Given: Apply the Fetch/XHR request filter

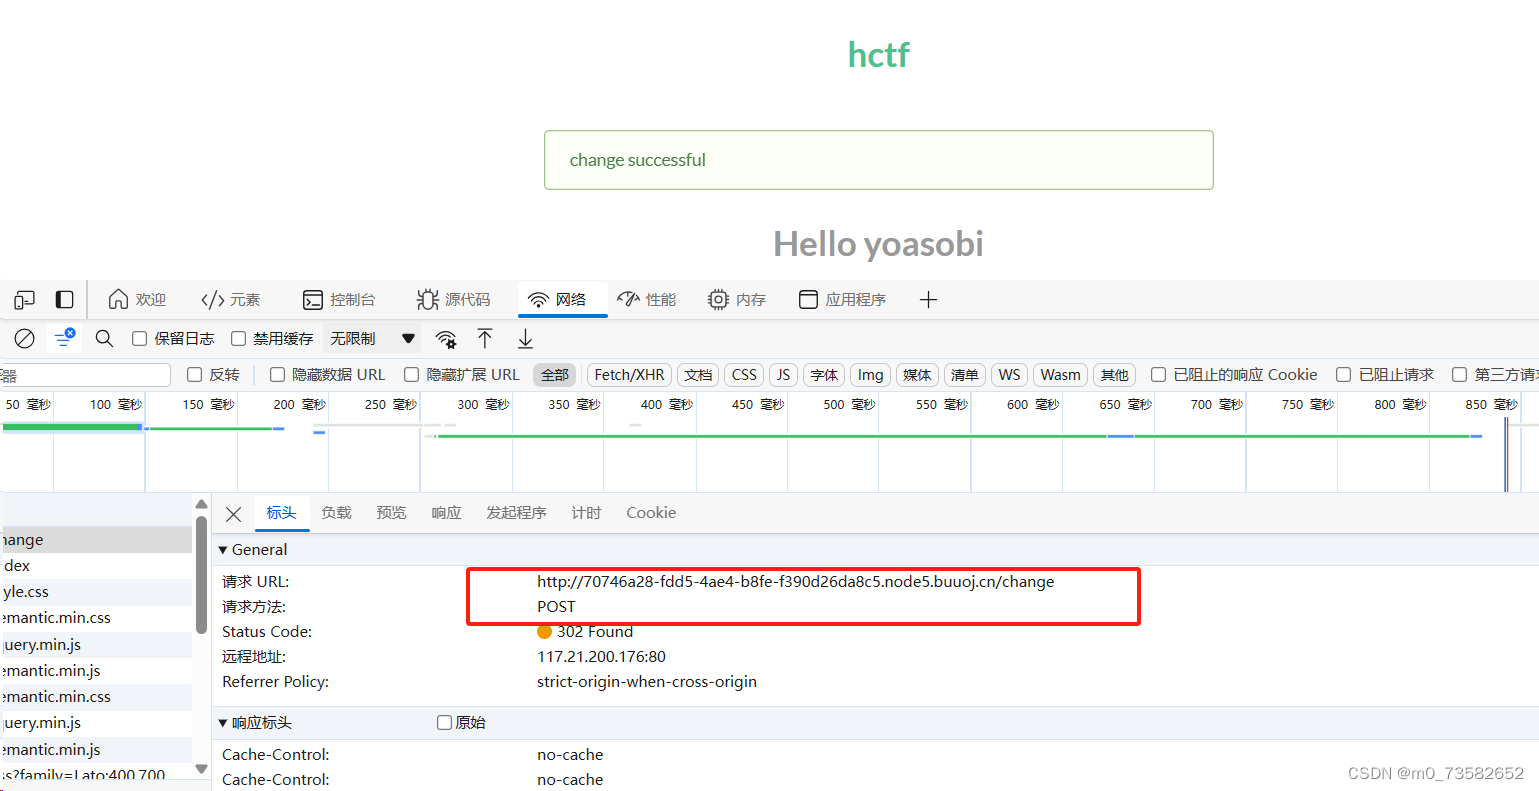Looking at the screenshot, I should point(628,374).
